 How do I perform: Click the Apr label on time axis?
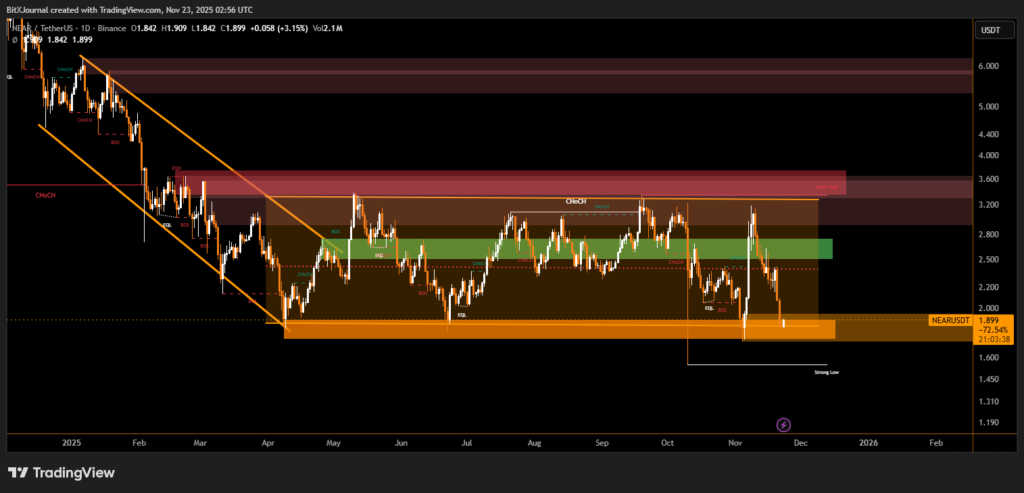(268, 441)
